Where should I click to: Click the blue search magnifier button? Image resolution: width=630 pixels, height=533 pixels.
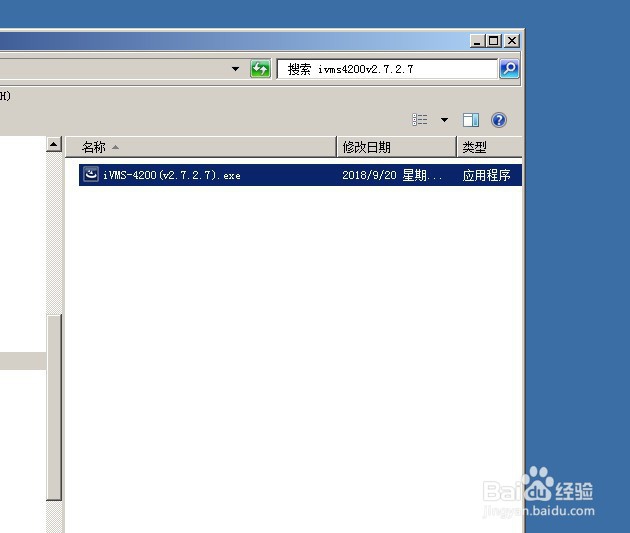coord(509,69)
